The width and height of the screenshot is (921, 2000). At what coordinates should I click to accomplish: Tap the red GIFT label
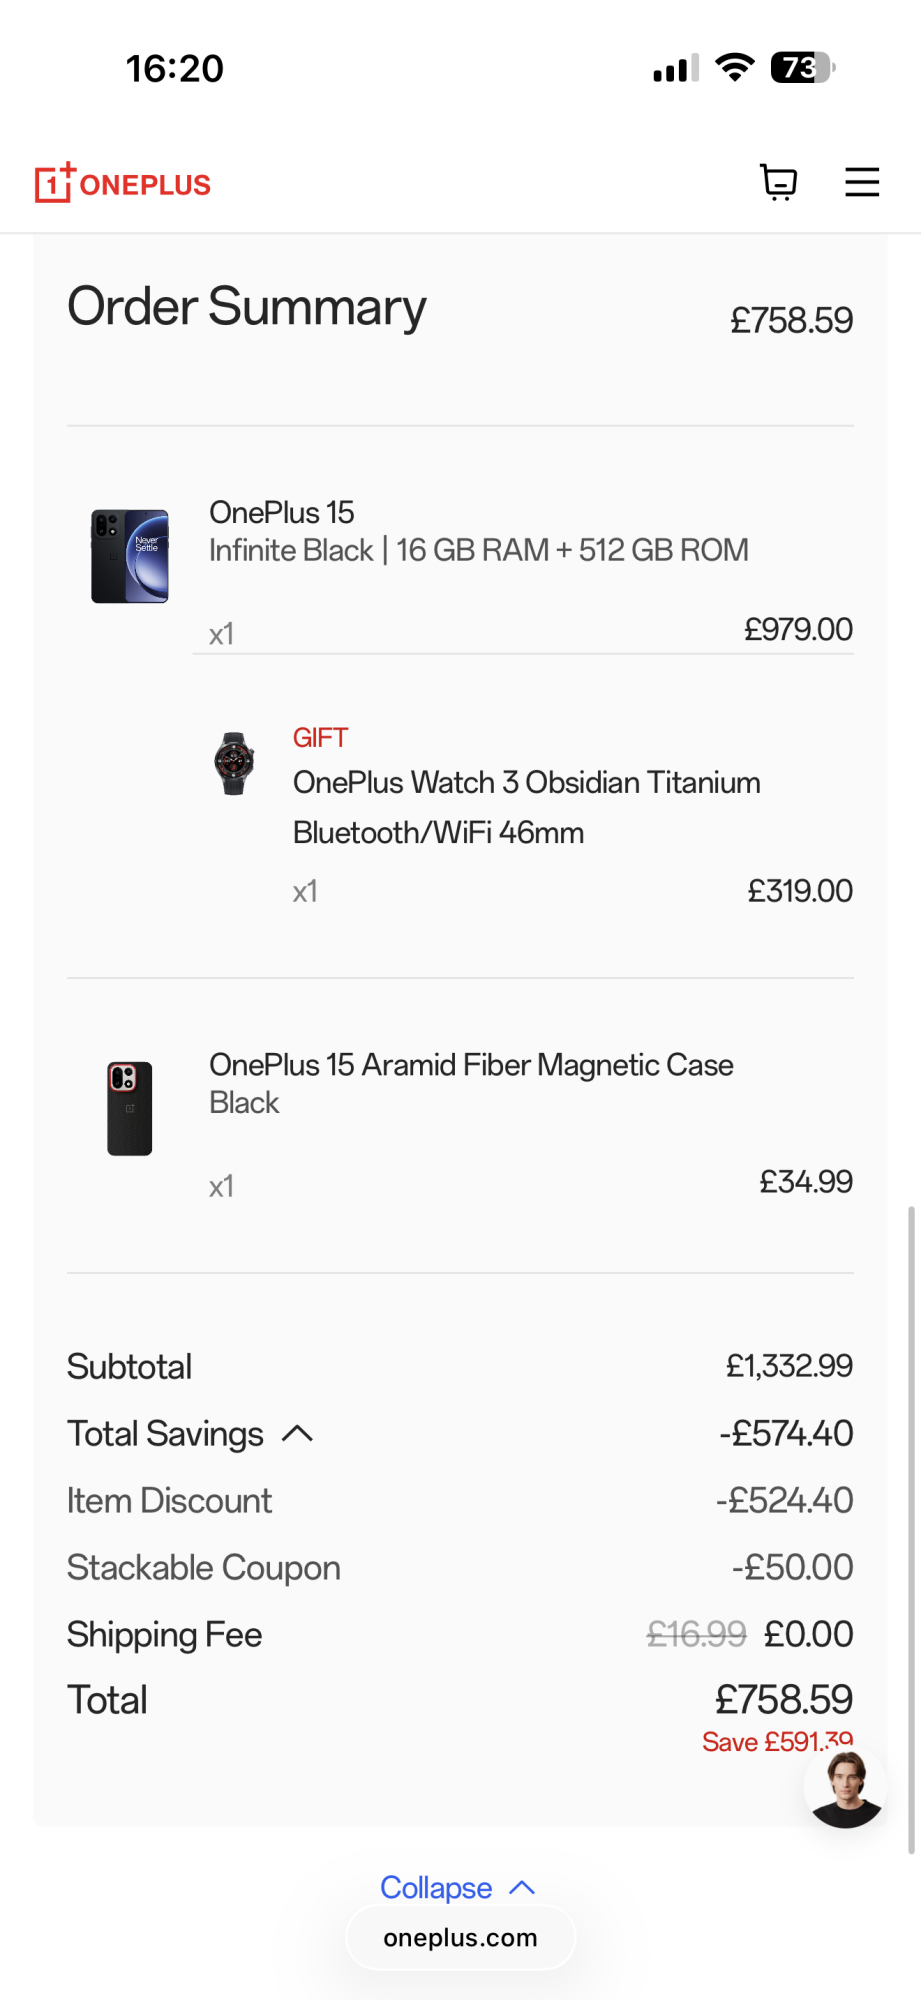(320, 738)
